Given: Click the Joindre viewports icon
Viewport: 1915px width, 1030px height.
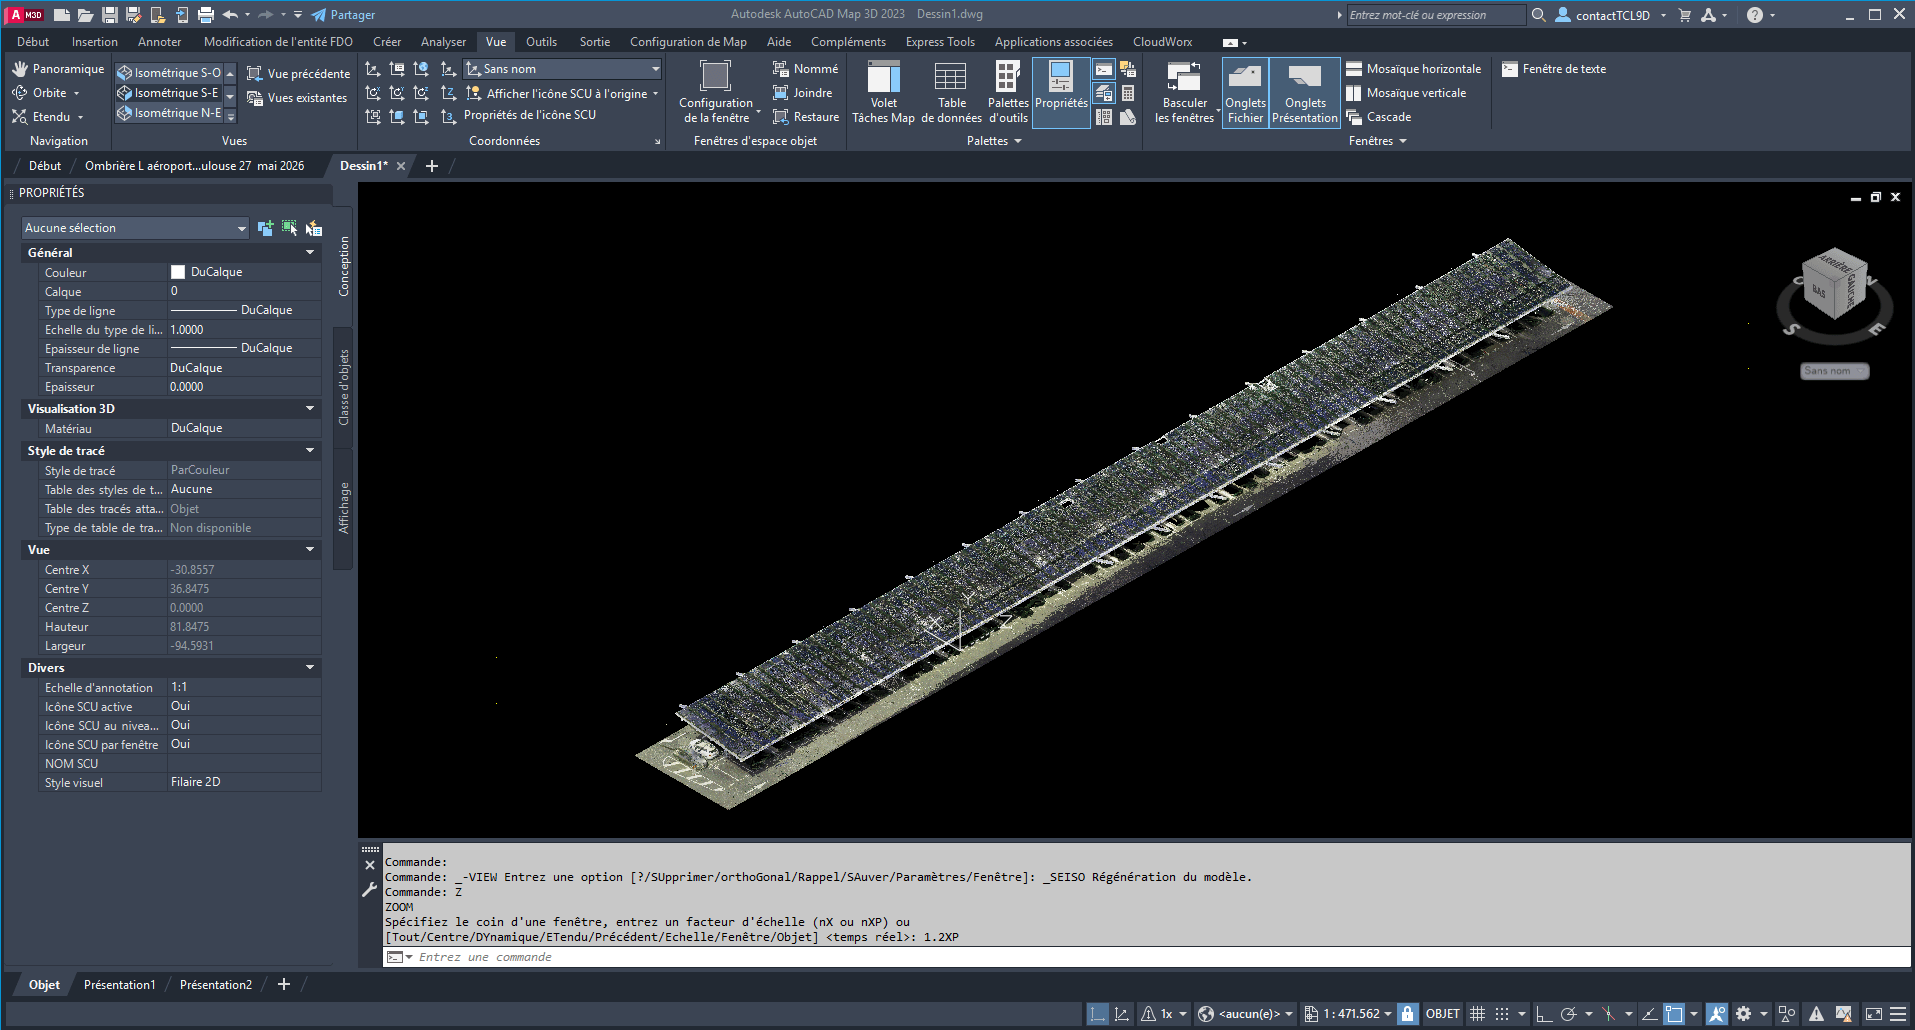Looking at the screenshot, I should pyautogui.click(x=781, y=93).
